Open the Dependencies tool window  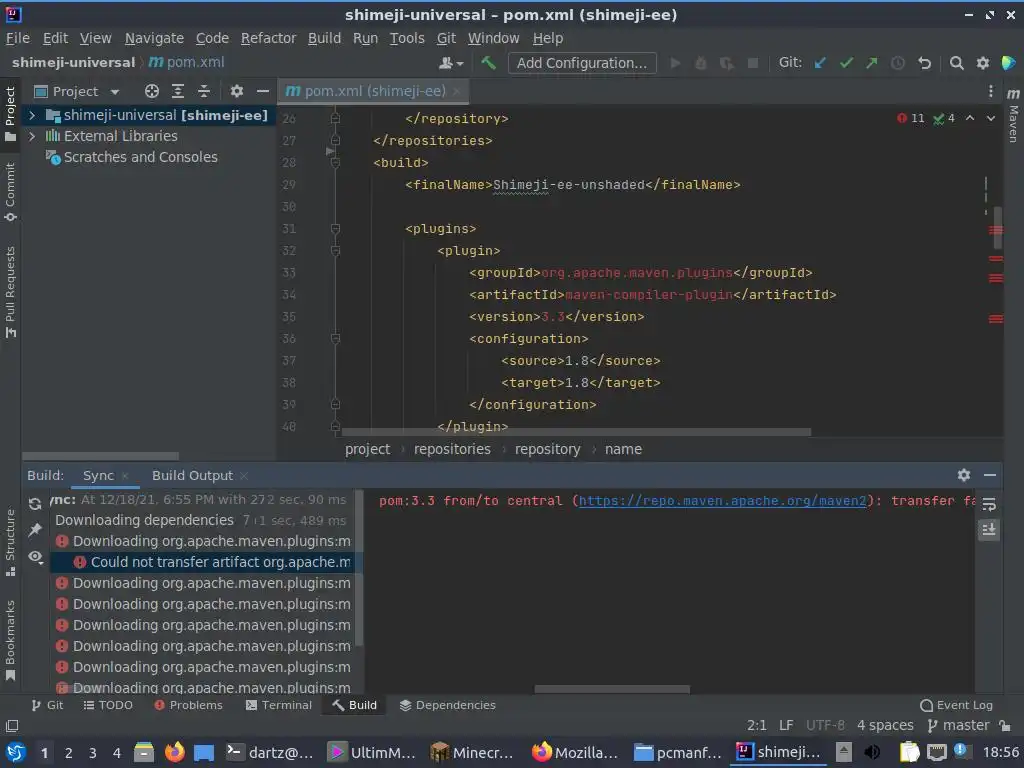tap(447, 705)
